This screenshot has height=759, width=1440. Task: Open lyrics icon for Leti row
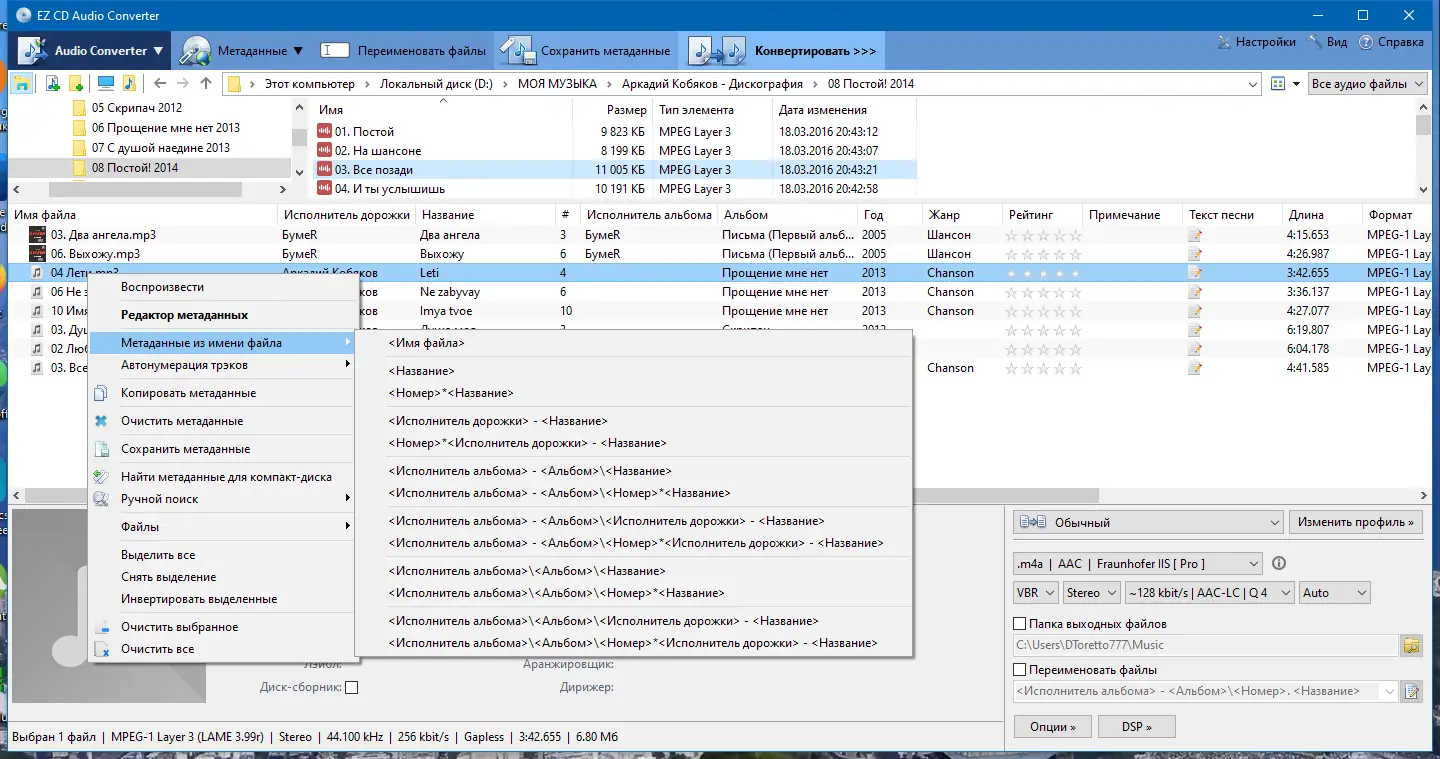(x=1195, y=273)
